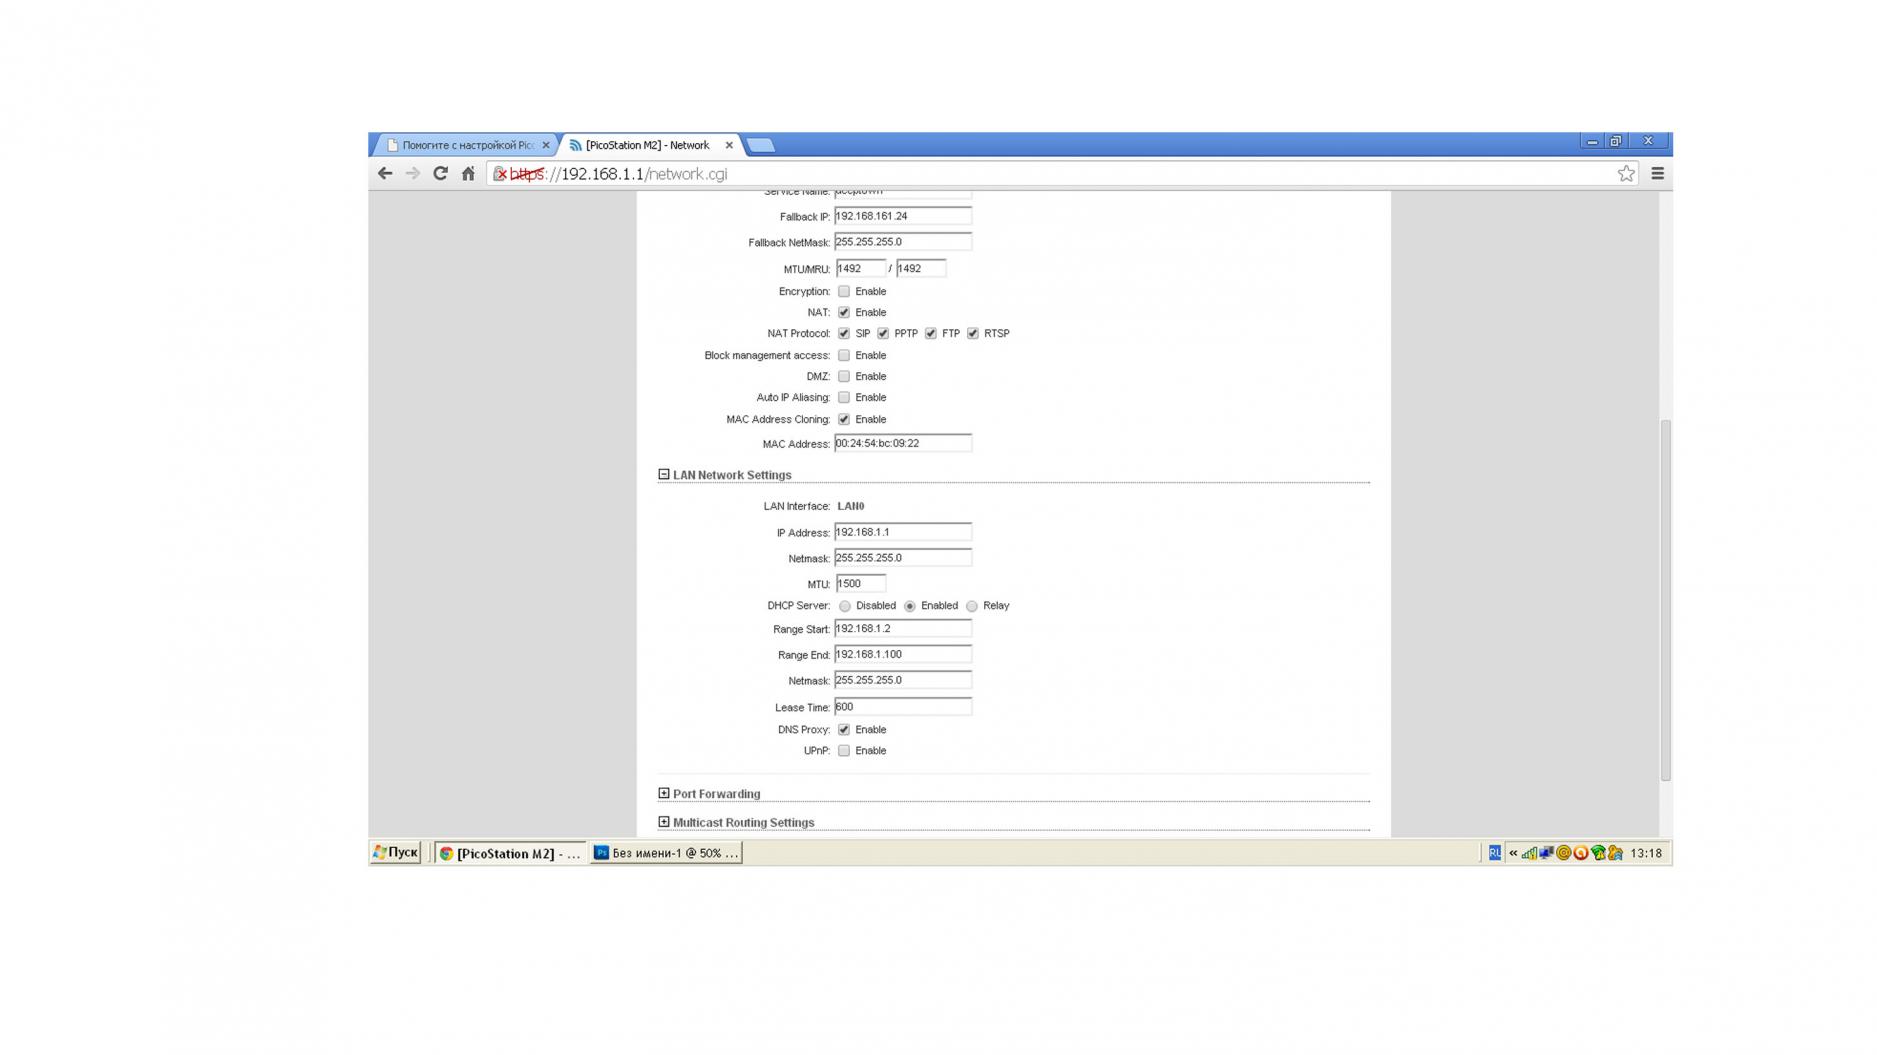Viewport: 1877px width, 1055px height.
Task: Click the page vertical scrollbar
Action: click(1665, 600)
